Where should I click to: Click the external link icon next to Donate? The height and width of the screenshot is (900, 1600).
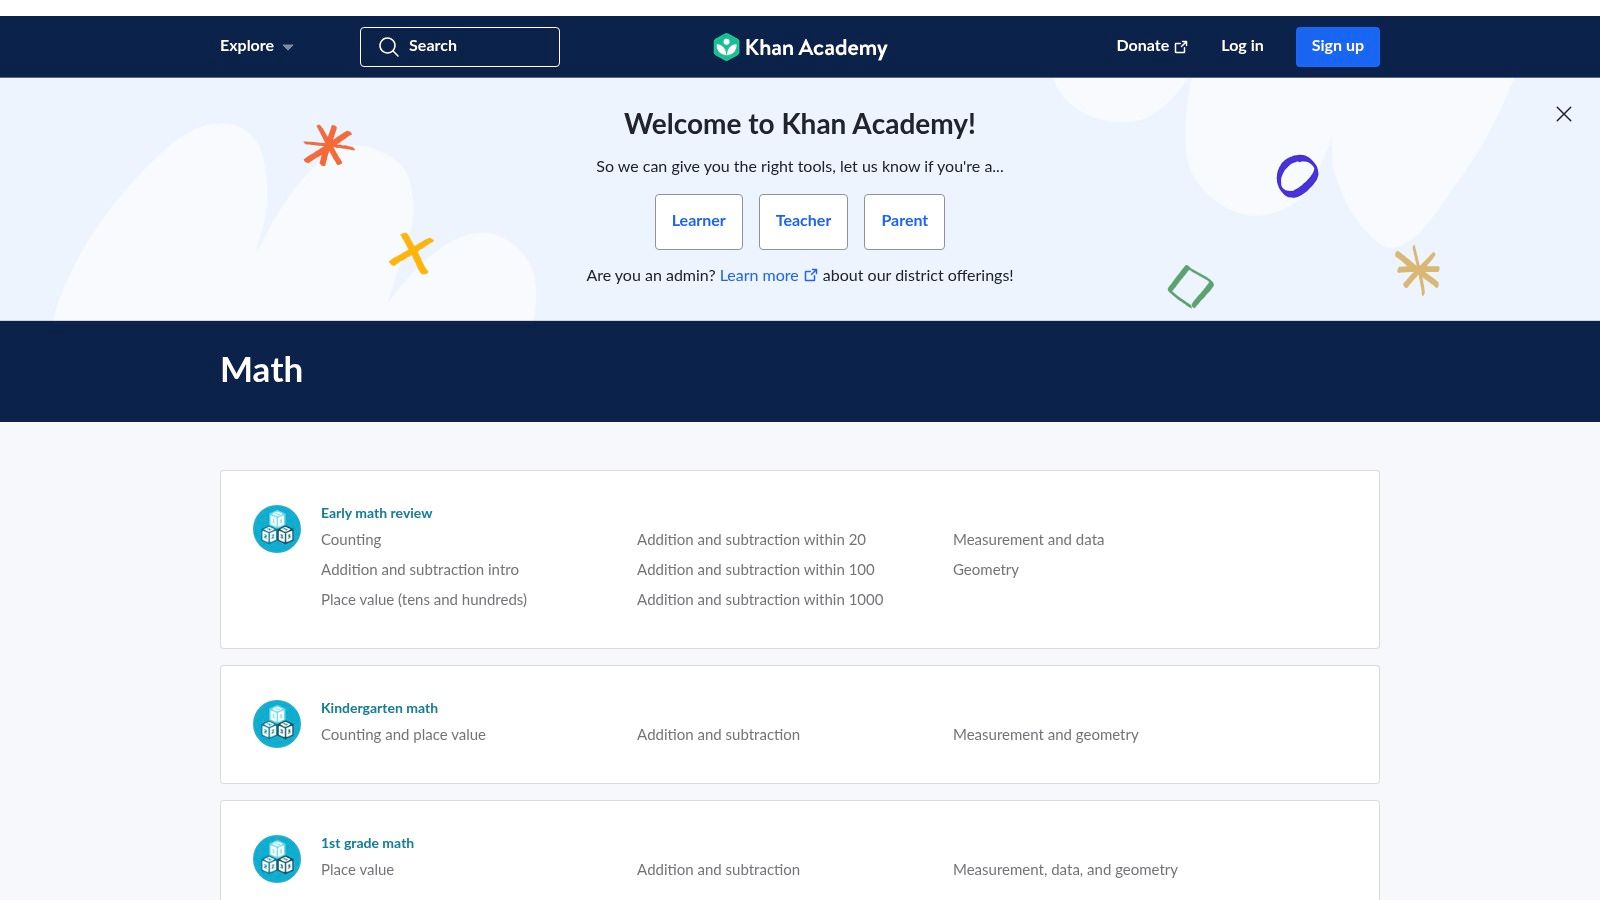1181,45
